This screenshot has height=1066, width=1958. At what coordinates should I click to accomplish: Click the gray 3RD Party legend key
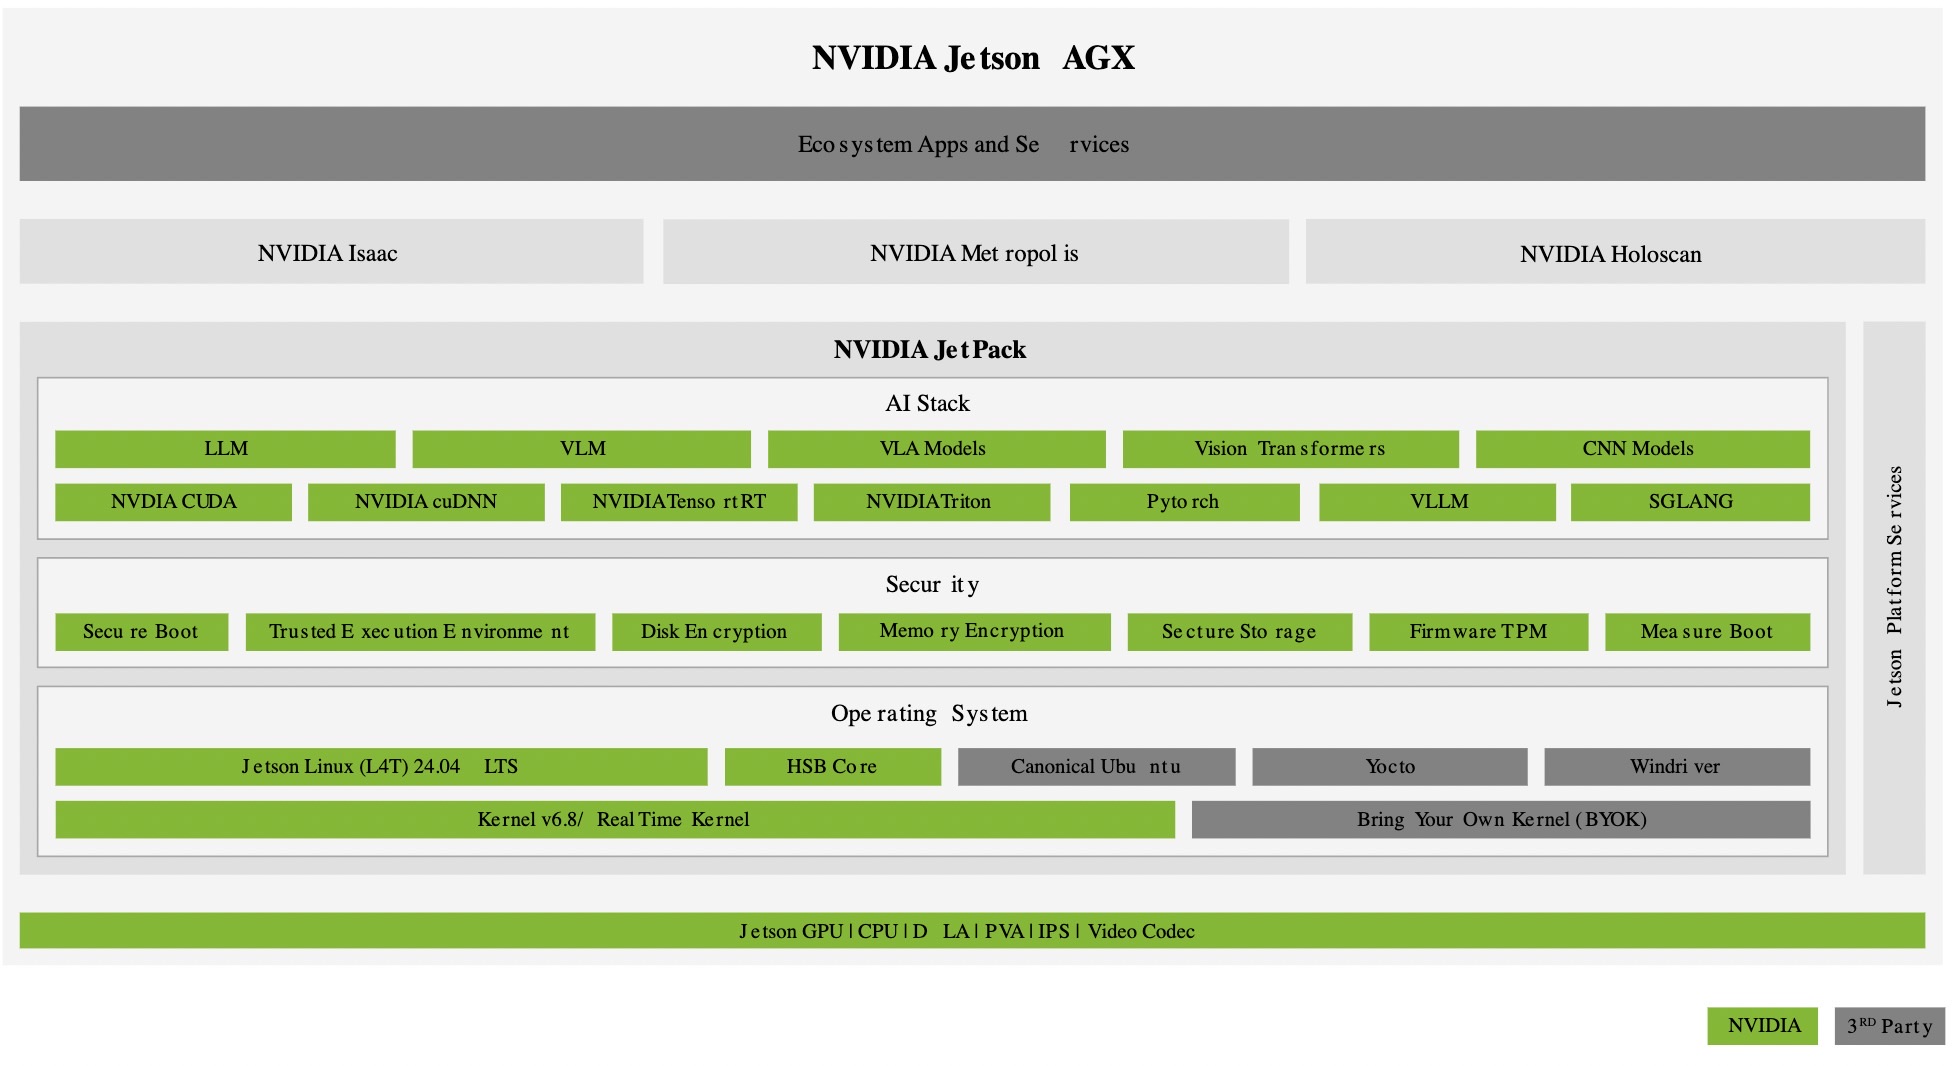pyautogui.click(x=1890, y=1026)
